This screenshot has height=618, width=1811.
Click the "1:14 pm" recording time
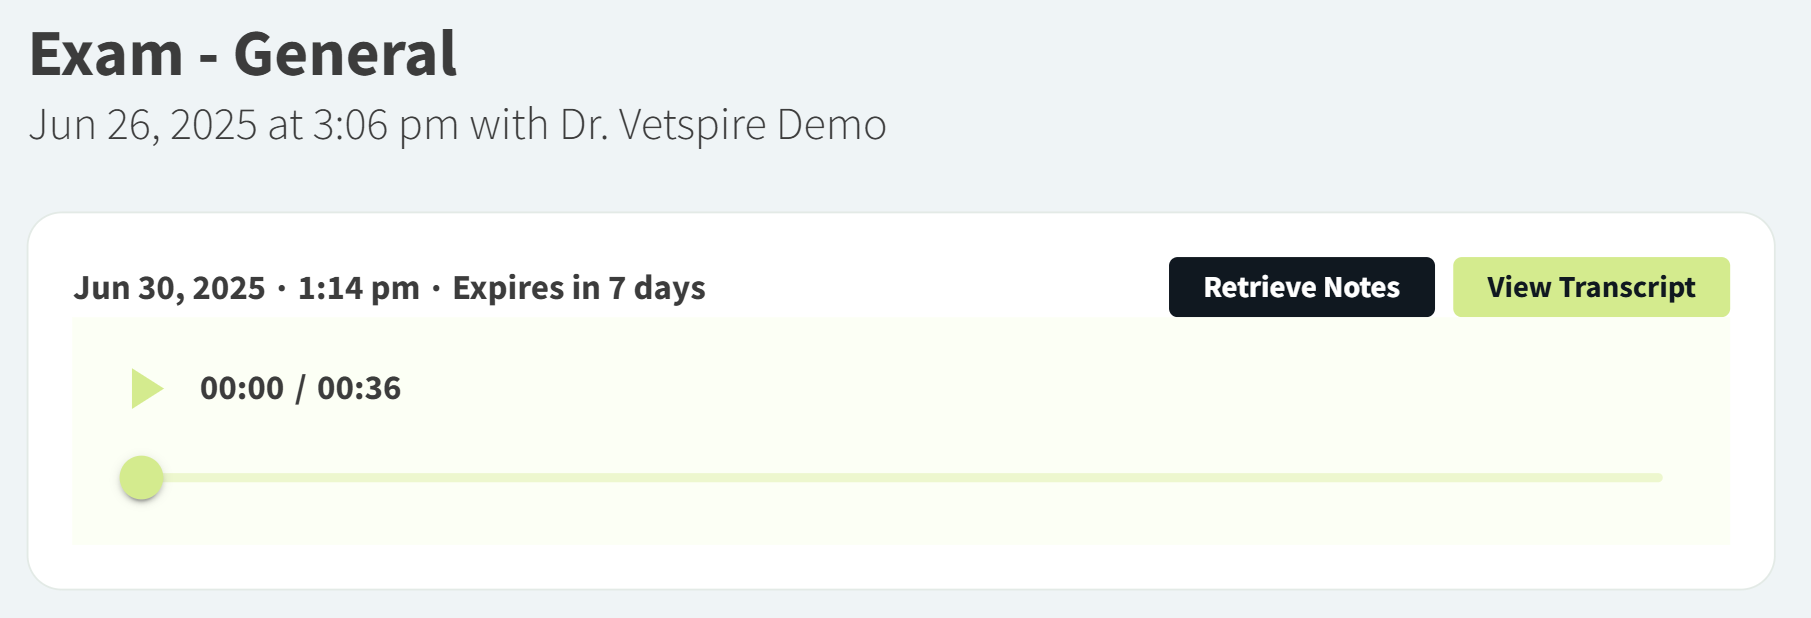(x=358, y=288)
